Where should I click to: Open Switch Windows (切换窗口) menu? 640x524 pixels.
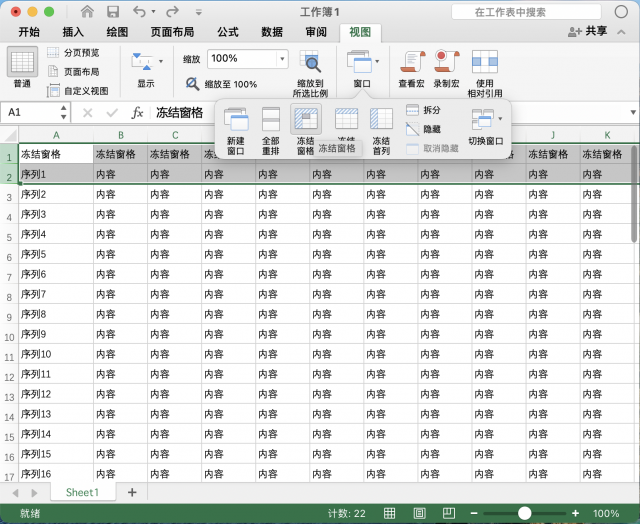[486, 127]
